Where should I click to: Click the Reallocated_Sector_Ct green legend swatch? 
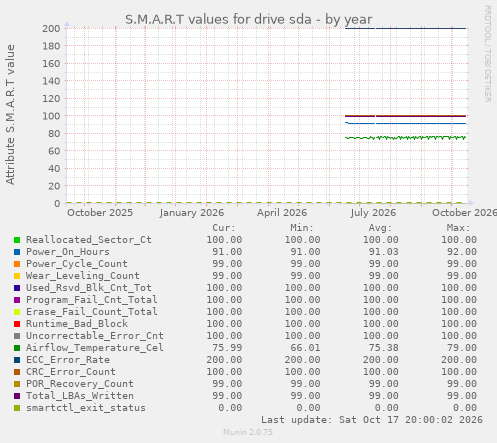17,240
